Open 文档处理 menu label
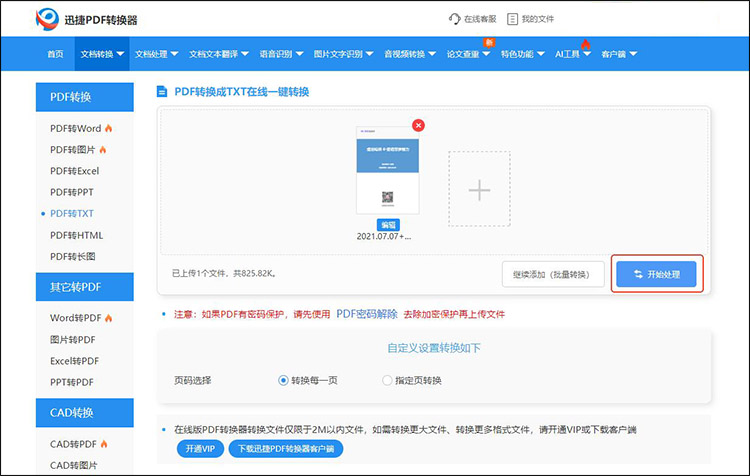This screenshot has width=750, height=476. 151,54
